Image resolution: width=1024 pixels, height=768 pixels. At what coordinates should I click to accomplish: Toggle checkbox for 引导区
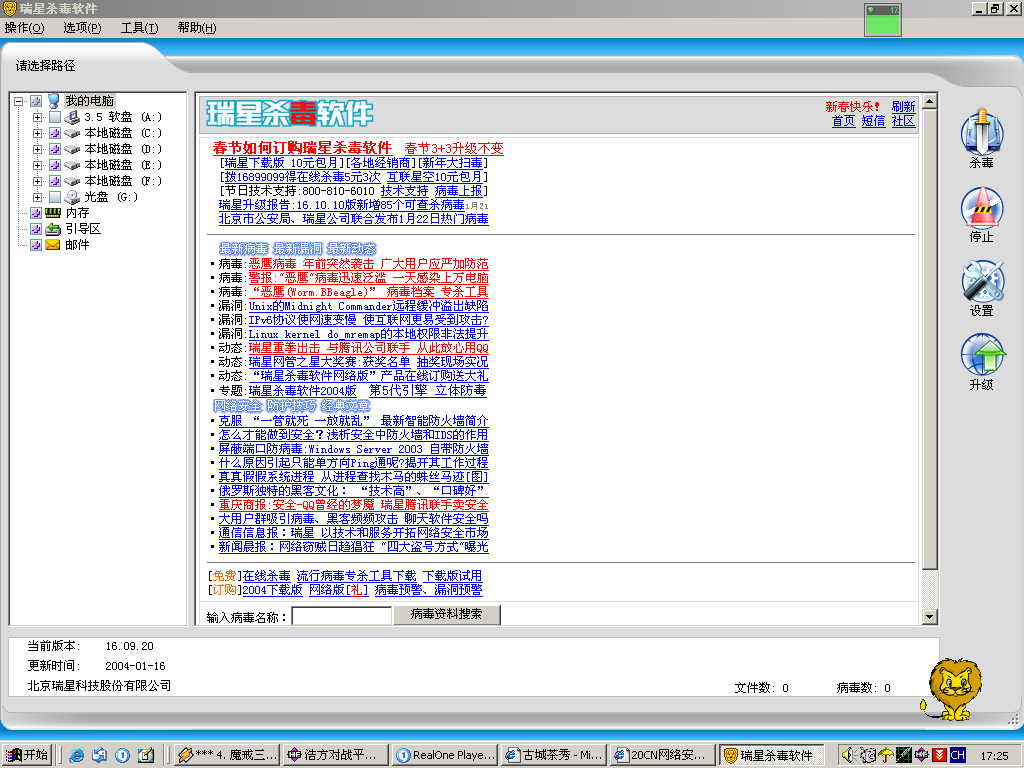(x=36, y=229)
